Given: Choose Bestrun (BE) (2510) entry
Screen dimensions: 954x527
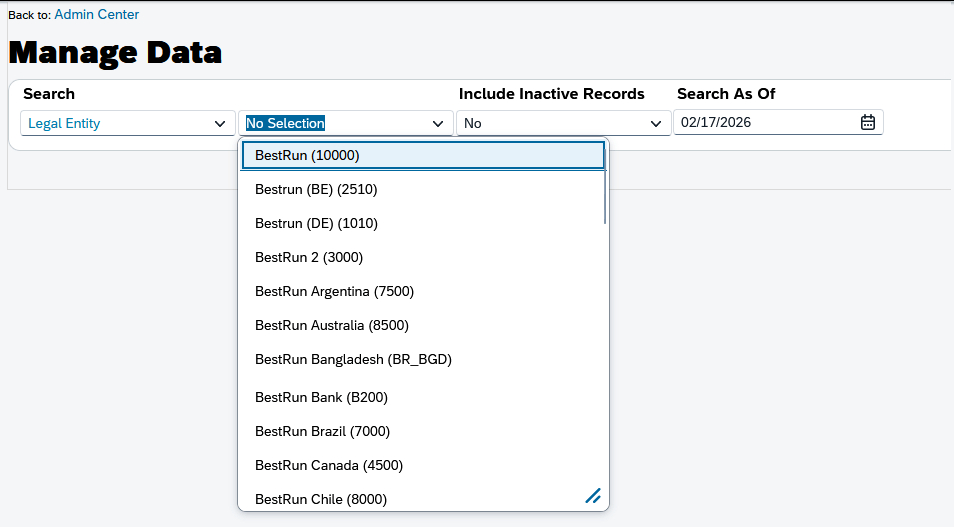Looking at the screenshot, I should [x=423, y=189].
